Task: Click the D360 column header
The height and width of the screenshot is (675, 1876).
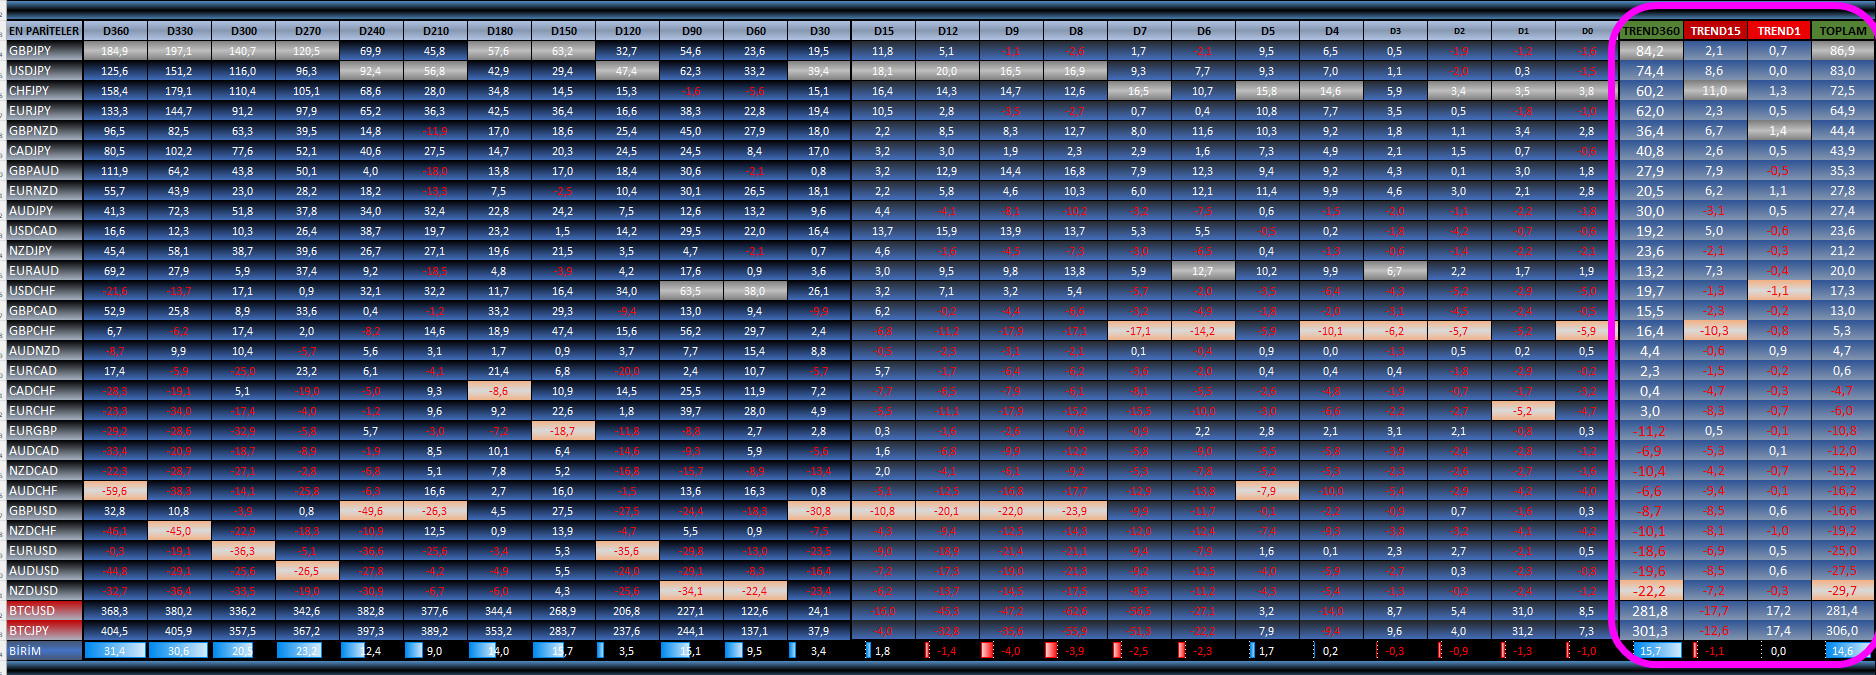Action: 115,31
